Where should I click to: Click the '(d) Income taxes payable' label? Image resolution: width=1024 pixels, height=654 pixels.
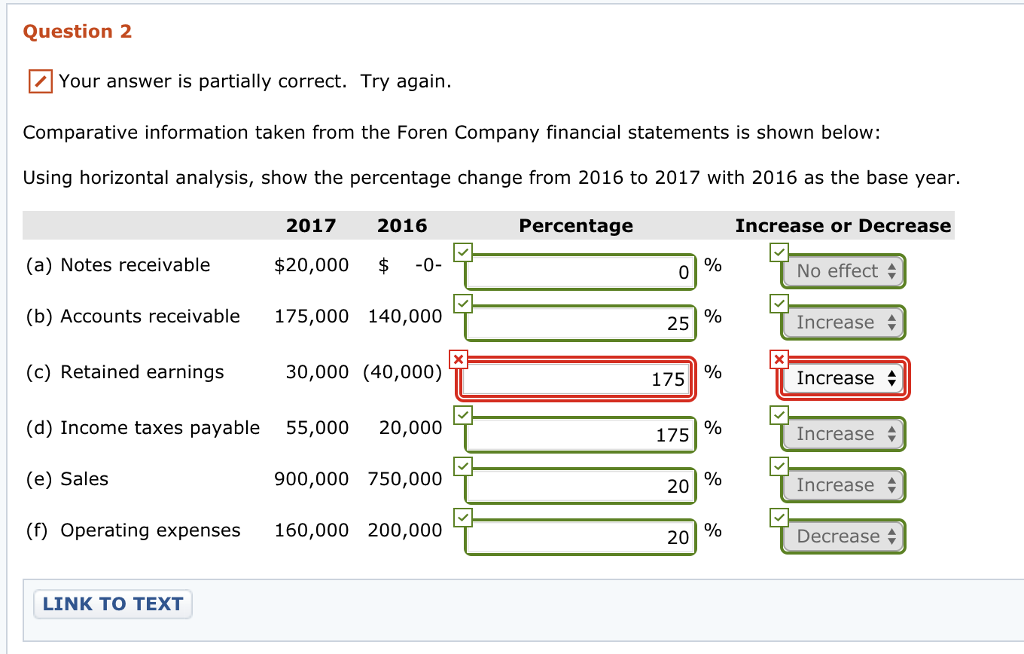tap(142, 428)
